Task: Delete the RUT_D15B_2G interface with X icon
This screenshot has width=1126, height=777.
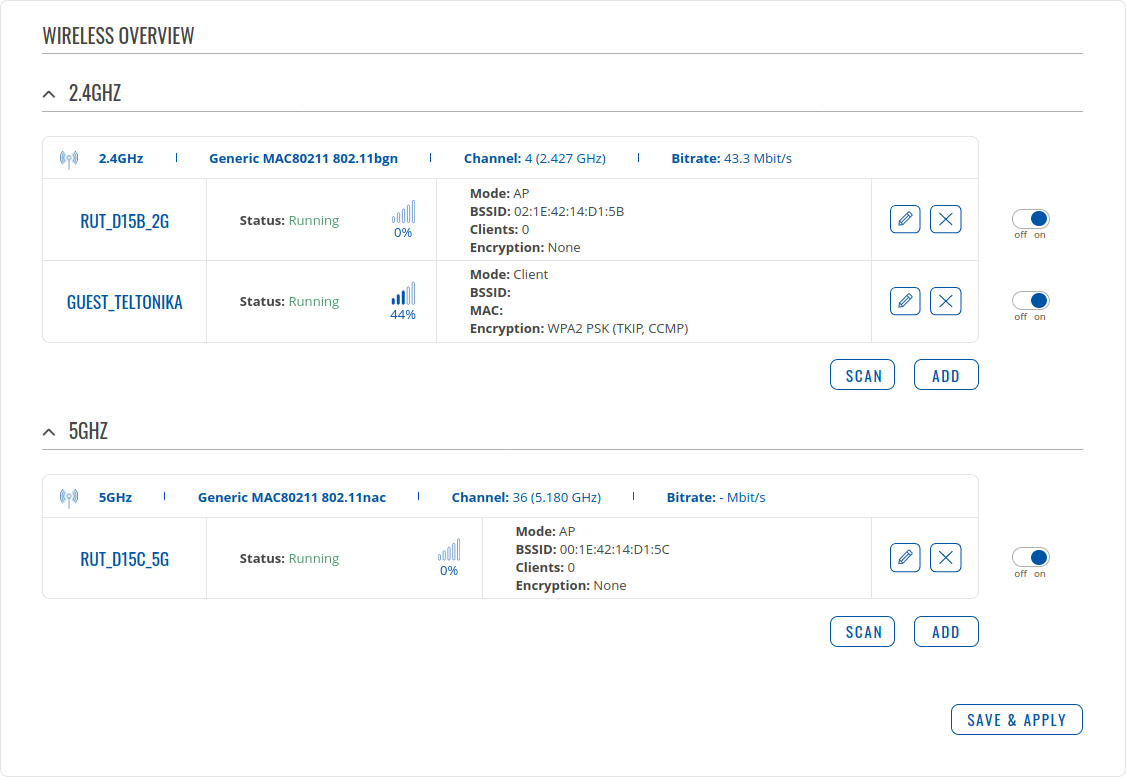Action: coord(946,219)
